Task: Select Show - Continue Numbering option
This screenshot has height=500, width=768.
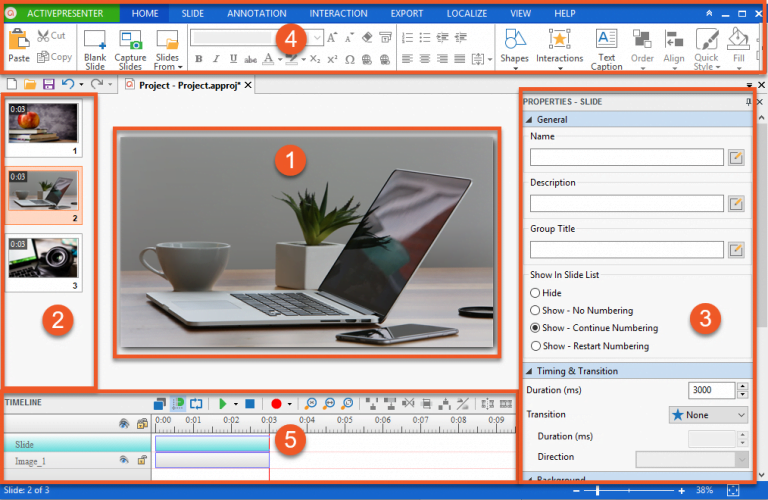Action: tap(535, 328)
